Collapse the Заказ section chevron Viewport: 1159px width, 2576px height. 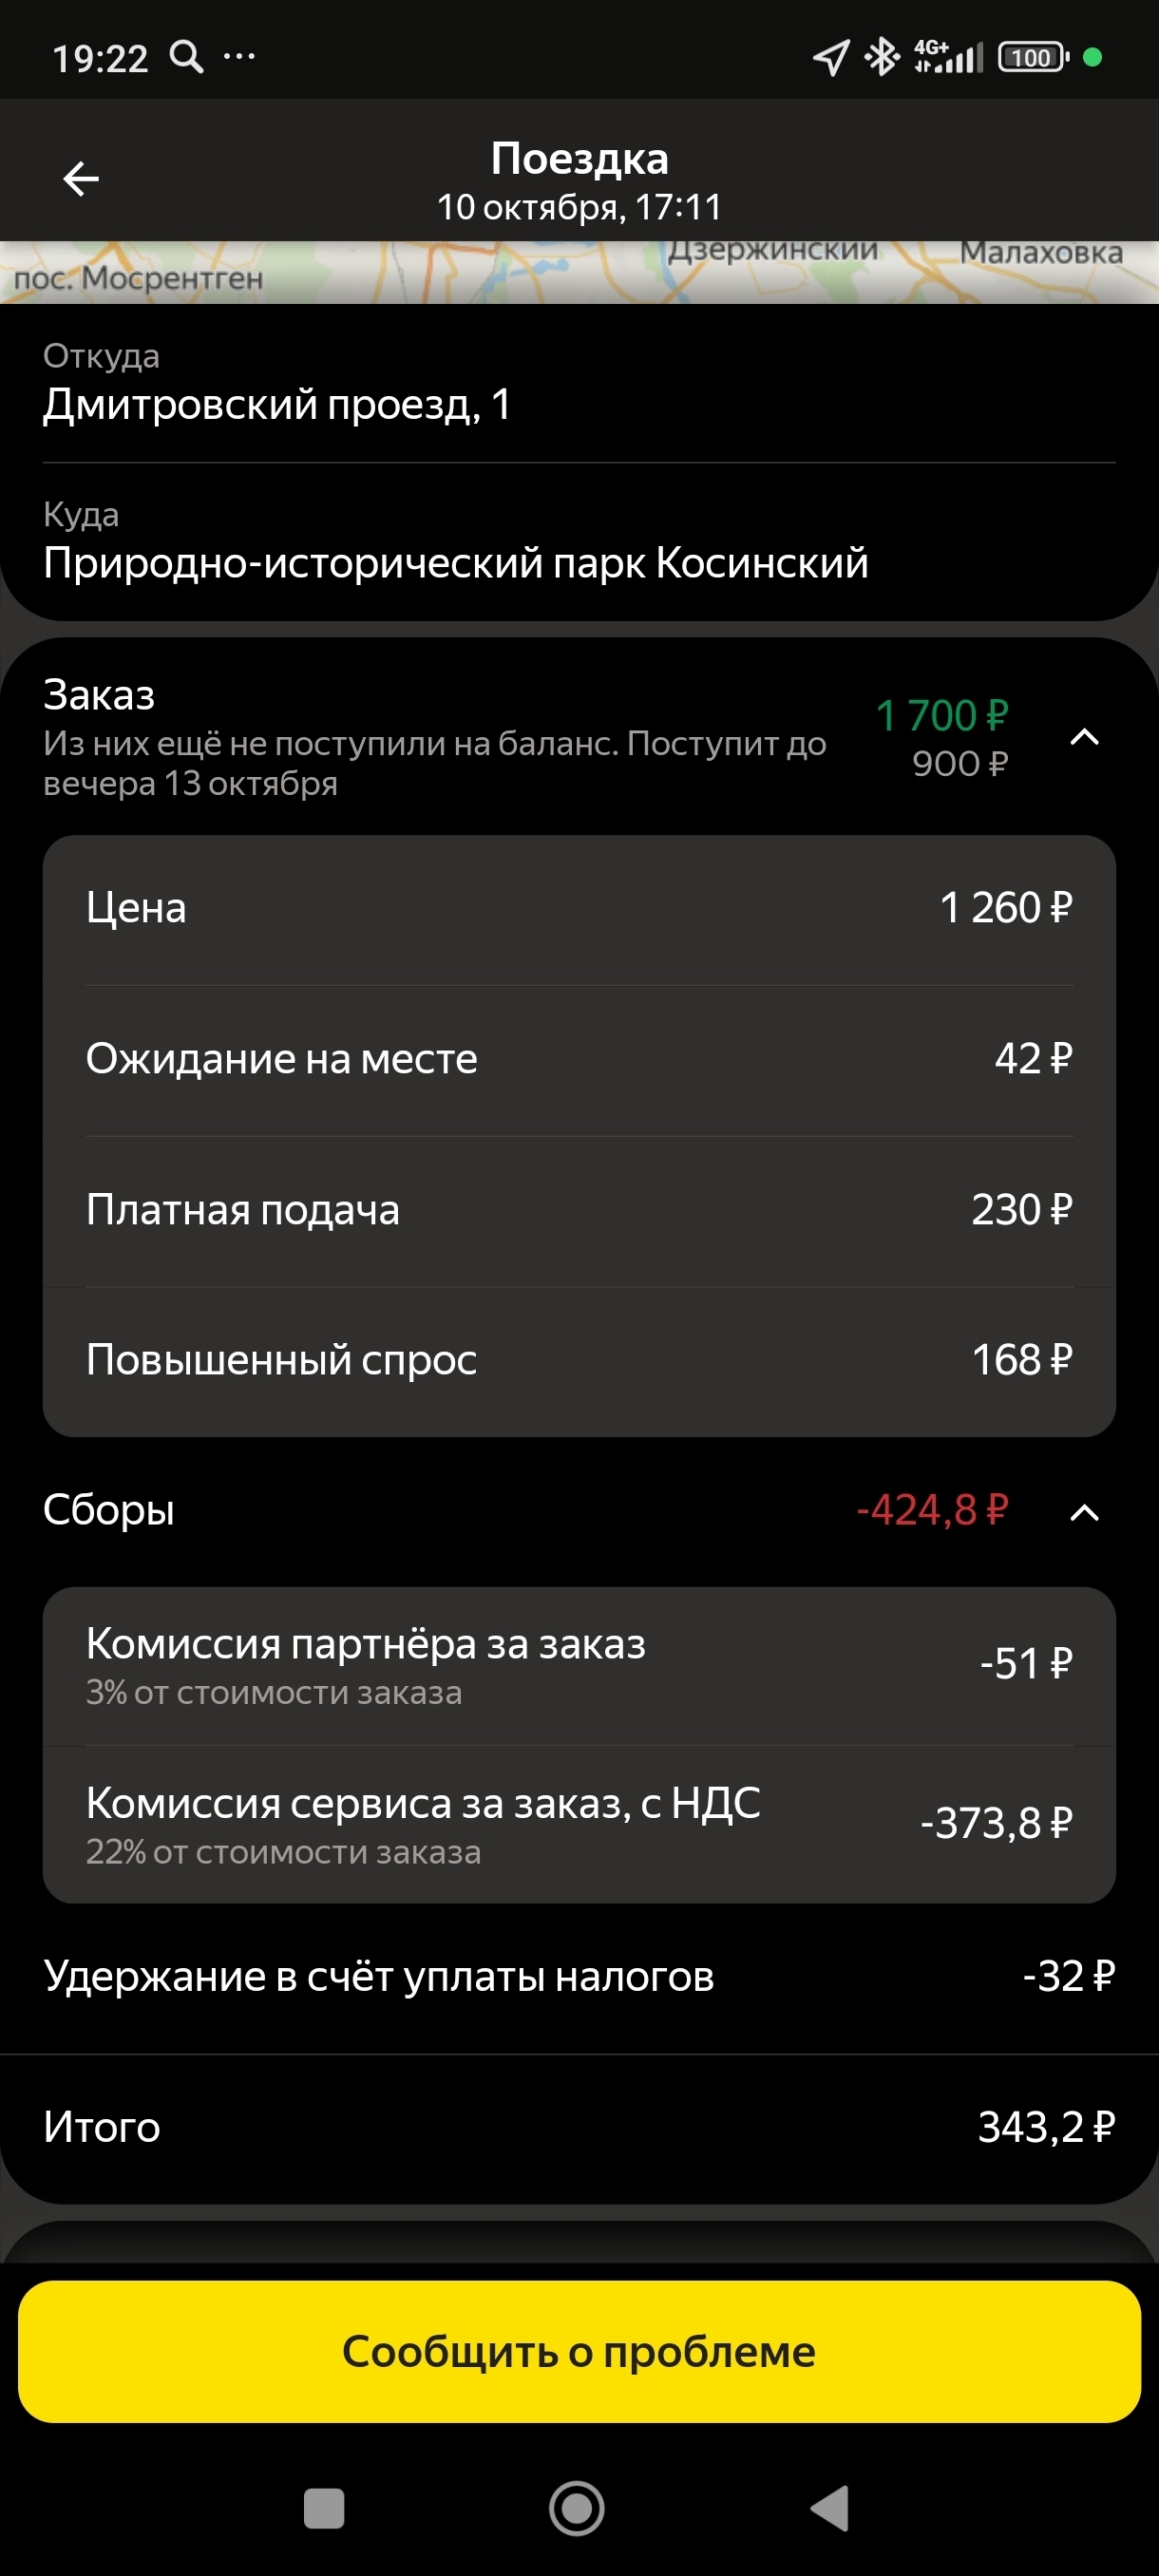(1084, 738)
